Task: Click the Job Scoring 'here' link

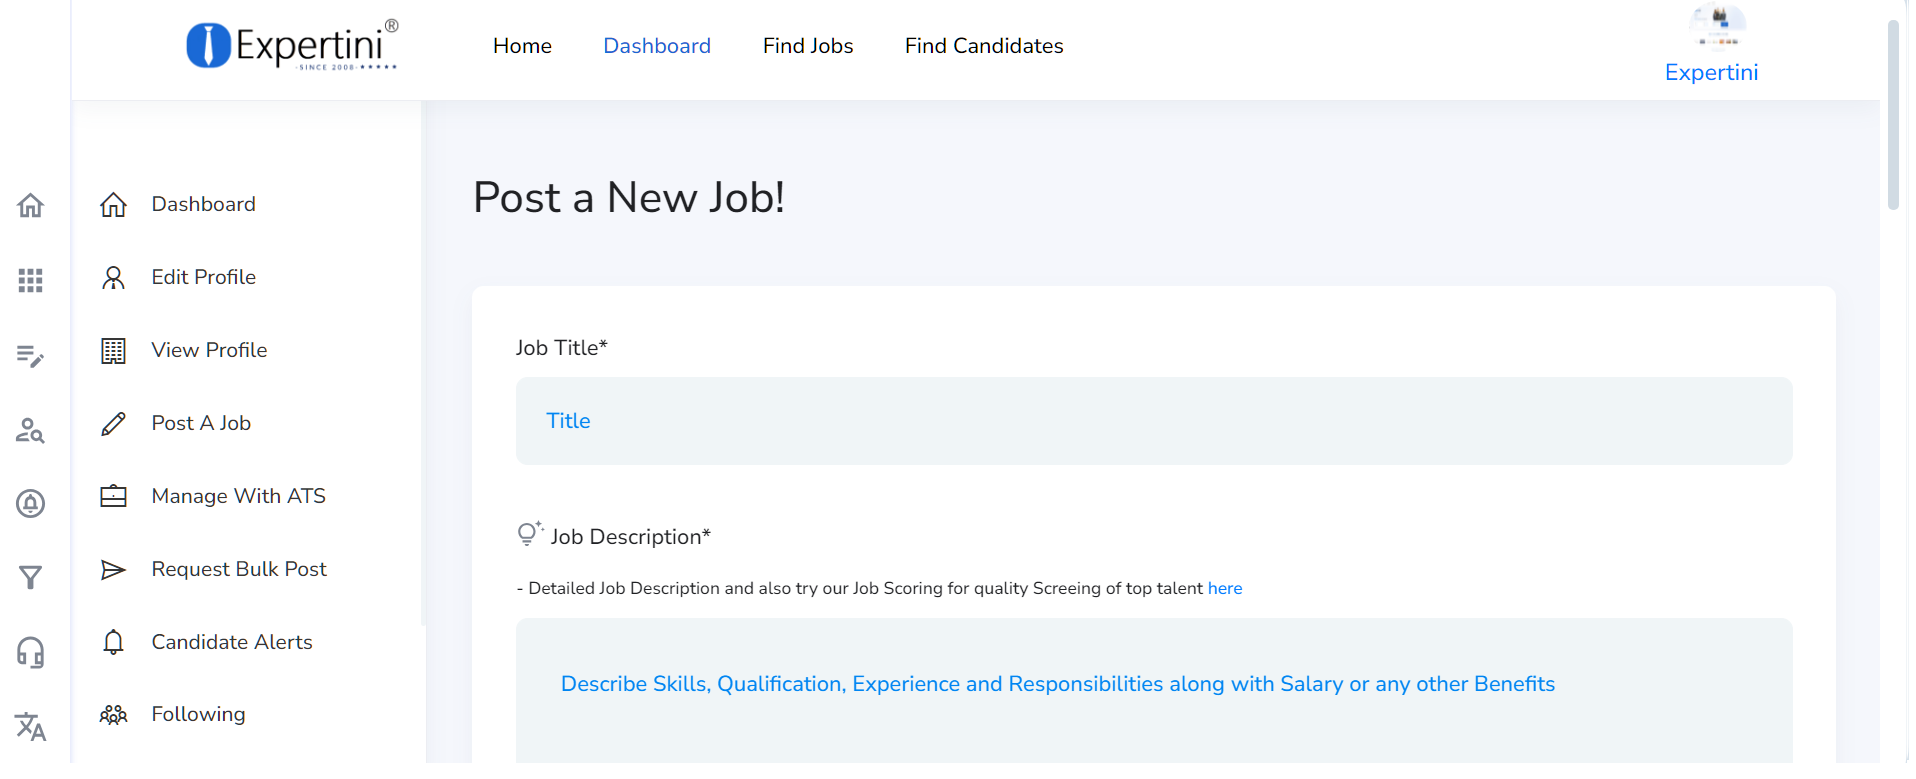Action: coord(1224,588)
